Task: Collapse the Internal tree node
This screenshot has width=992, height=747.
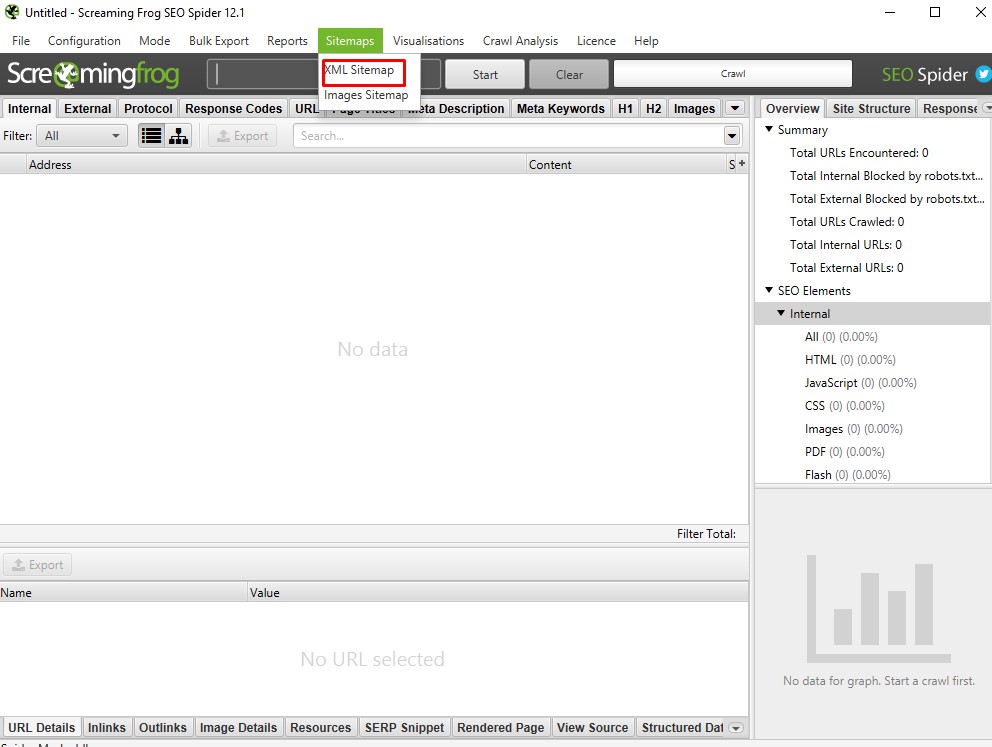Action: click(781, 313)
